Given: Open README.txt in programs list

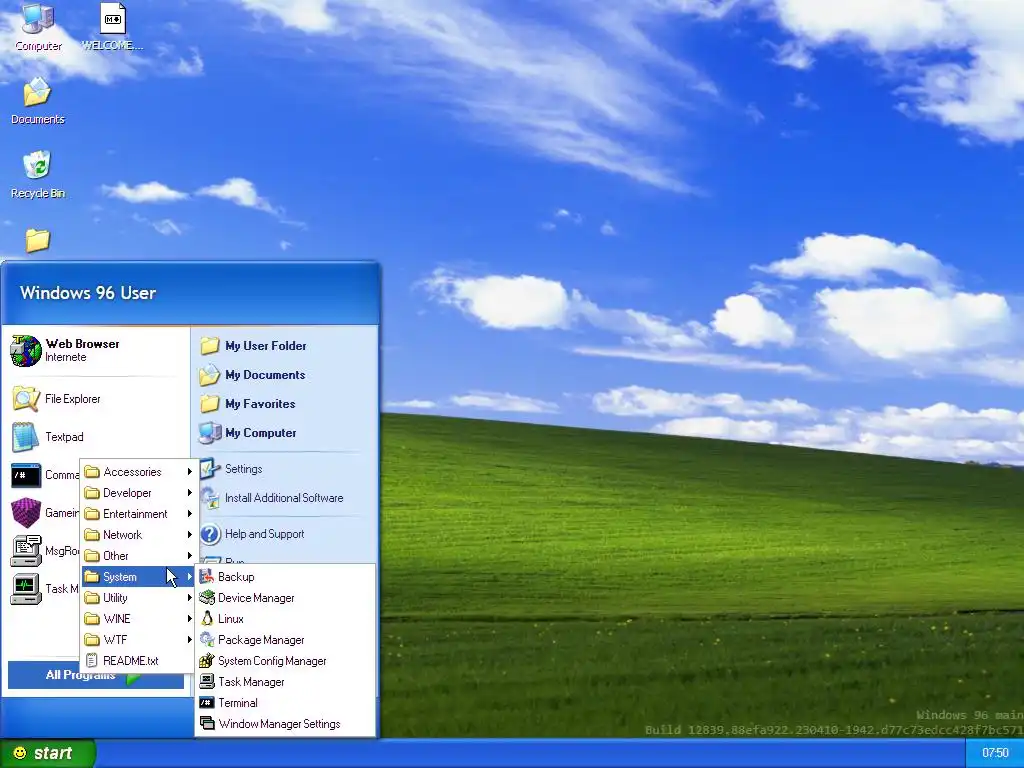Looking at the screenshot, I should (x=138, y=660).
